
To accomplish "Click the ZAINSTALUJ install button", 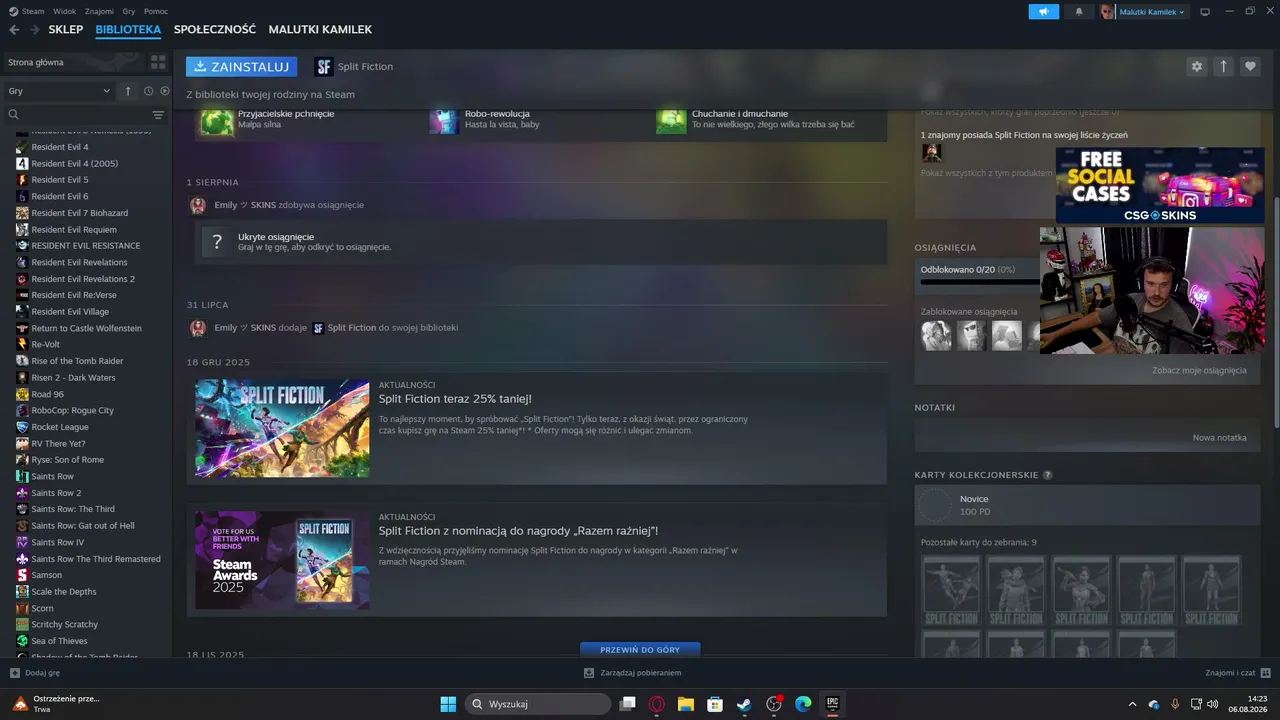I will [x=241, y=67].
